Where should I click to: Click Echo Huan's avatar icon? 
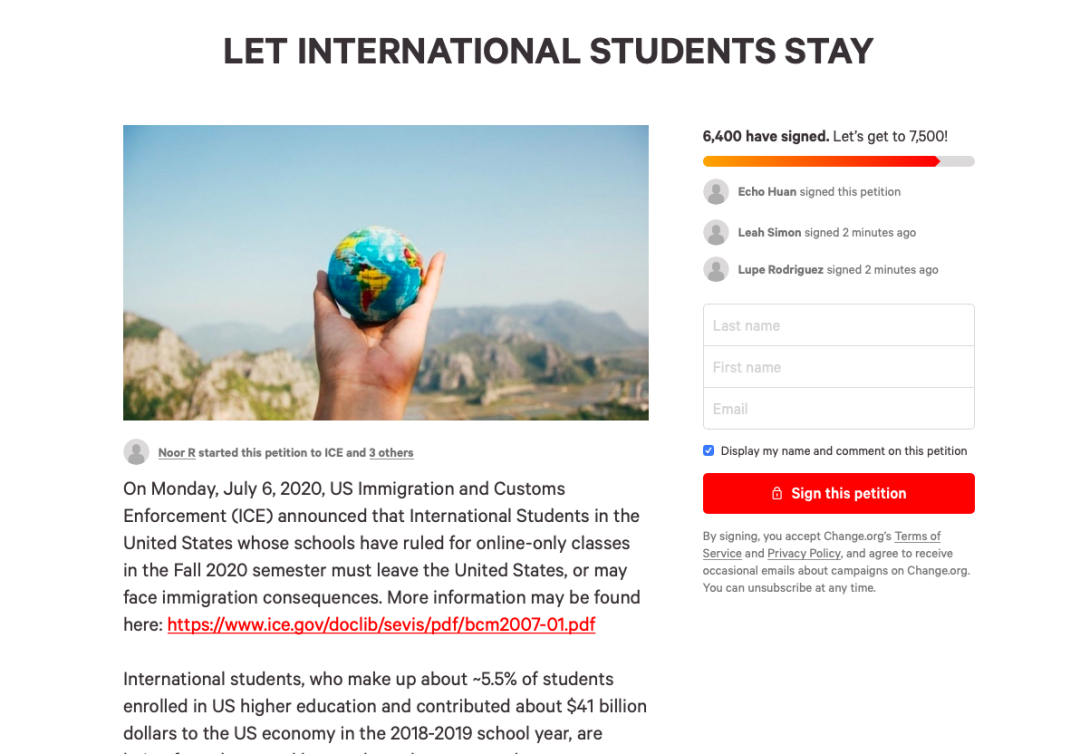pos(716,192)
